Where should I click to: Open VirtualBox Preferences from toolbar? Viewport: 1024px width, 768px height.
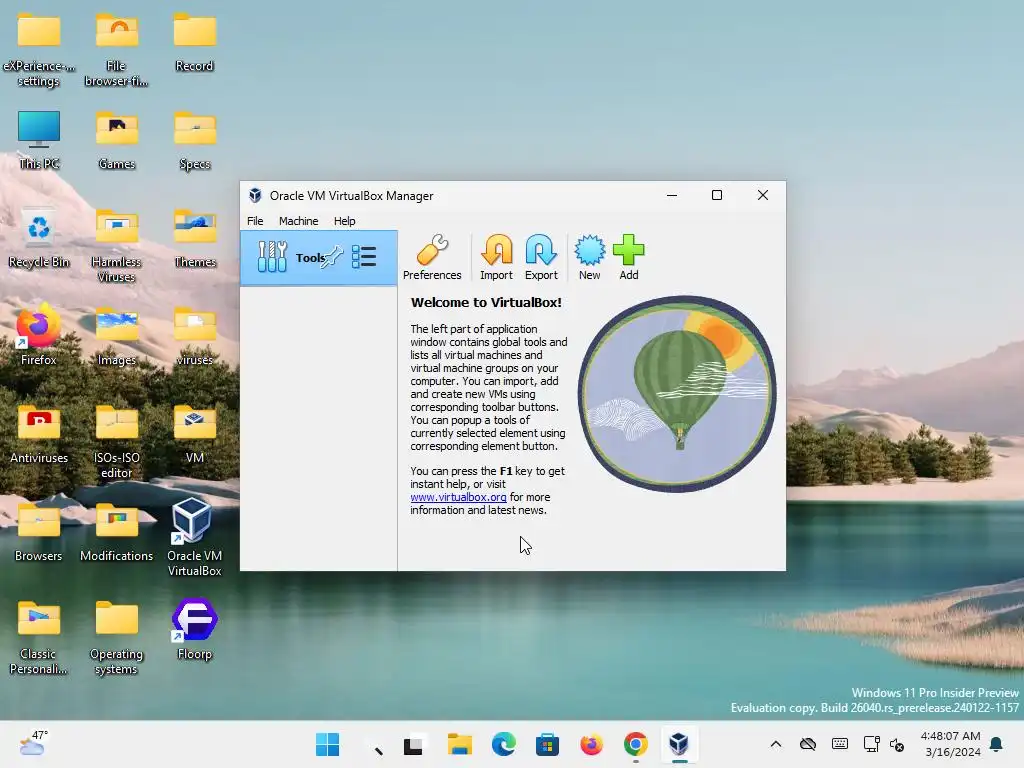(432, 257)
